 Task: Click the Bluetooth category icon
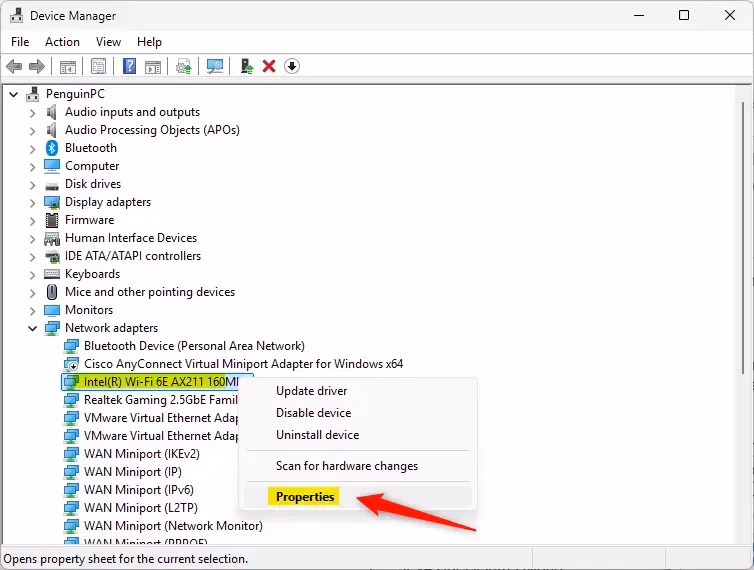[52, 148]
